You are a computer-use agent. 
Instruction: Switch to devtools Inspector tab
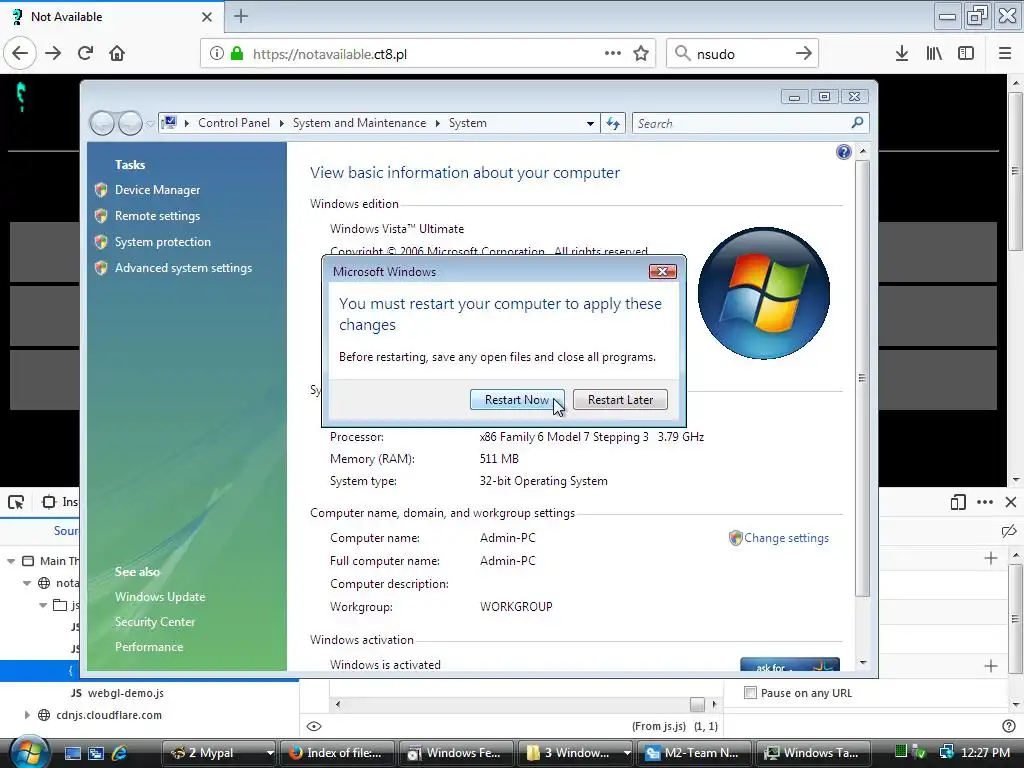(59, 502)
